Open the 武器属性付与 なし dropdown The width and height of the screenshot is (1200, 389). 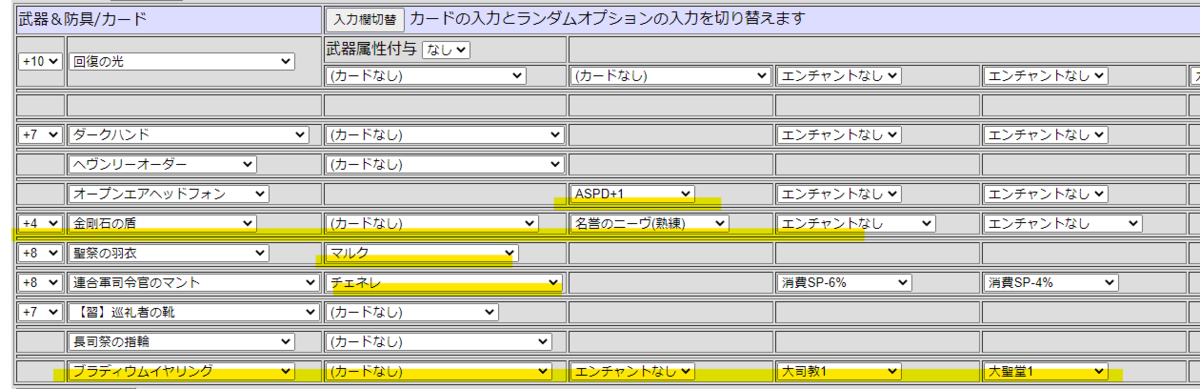click(446, 49)
